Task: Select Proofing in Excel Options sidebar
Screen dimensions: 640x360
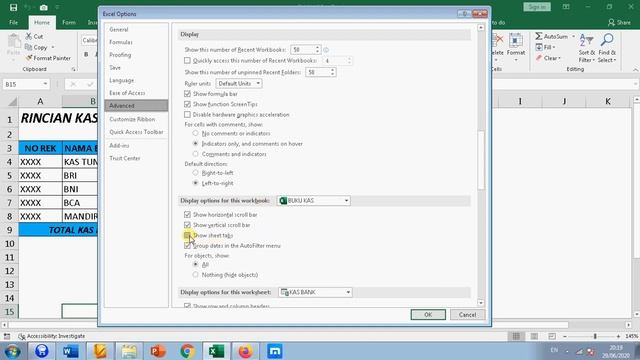Action: click(x=120, y=55)
